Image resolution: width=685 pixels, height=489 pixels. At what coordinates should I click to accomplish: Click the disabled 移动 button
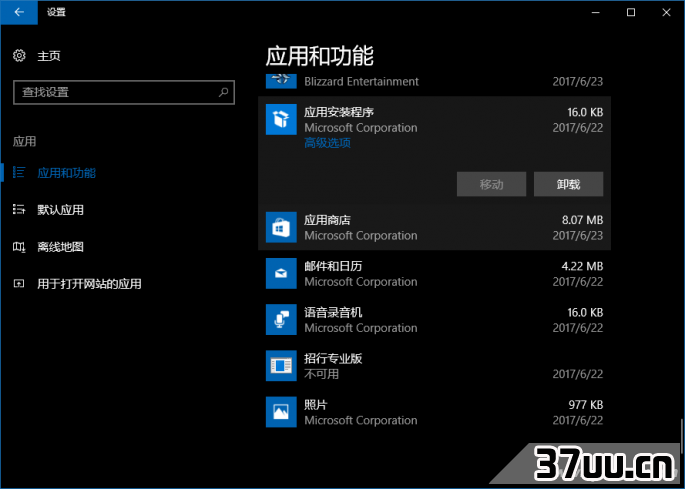(x=491, y=184)
